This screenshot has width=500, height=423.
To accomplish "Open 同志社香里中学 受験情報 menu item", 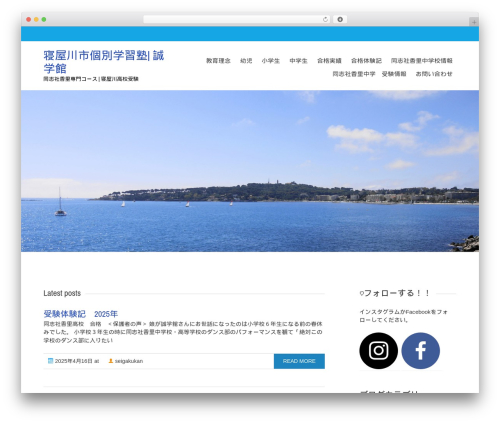I will (369, 74).
